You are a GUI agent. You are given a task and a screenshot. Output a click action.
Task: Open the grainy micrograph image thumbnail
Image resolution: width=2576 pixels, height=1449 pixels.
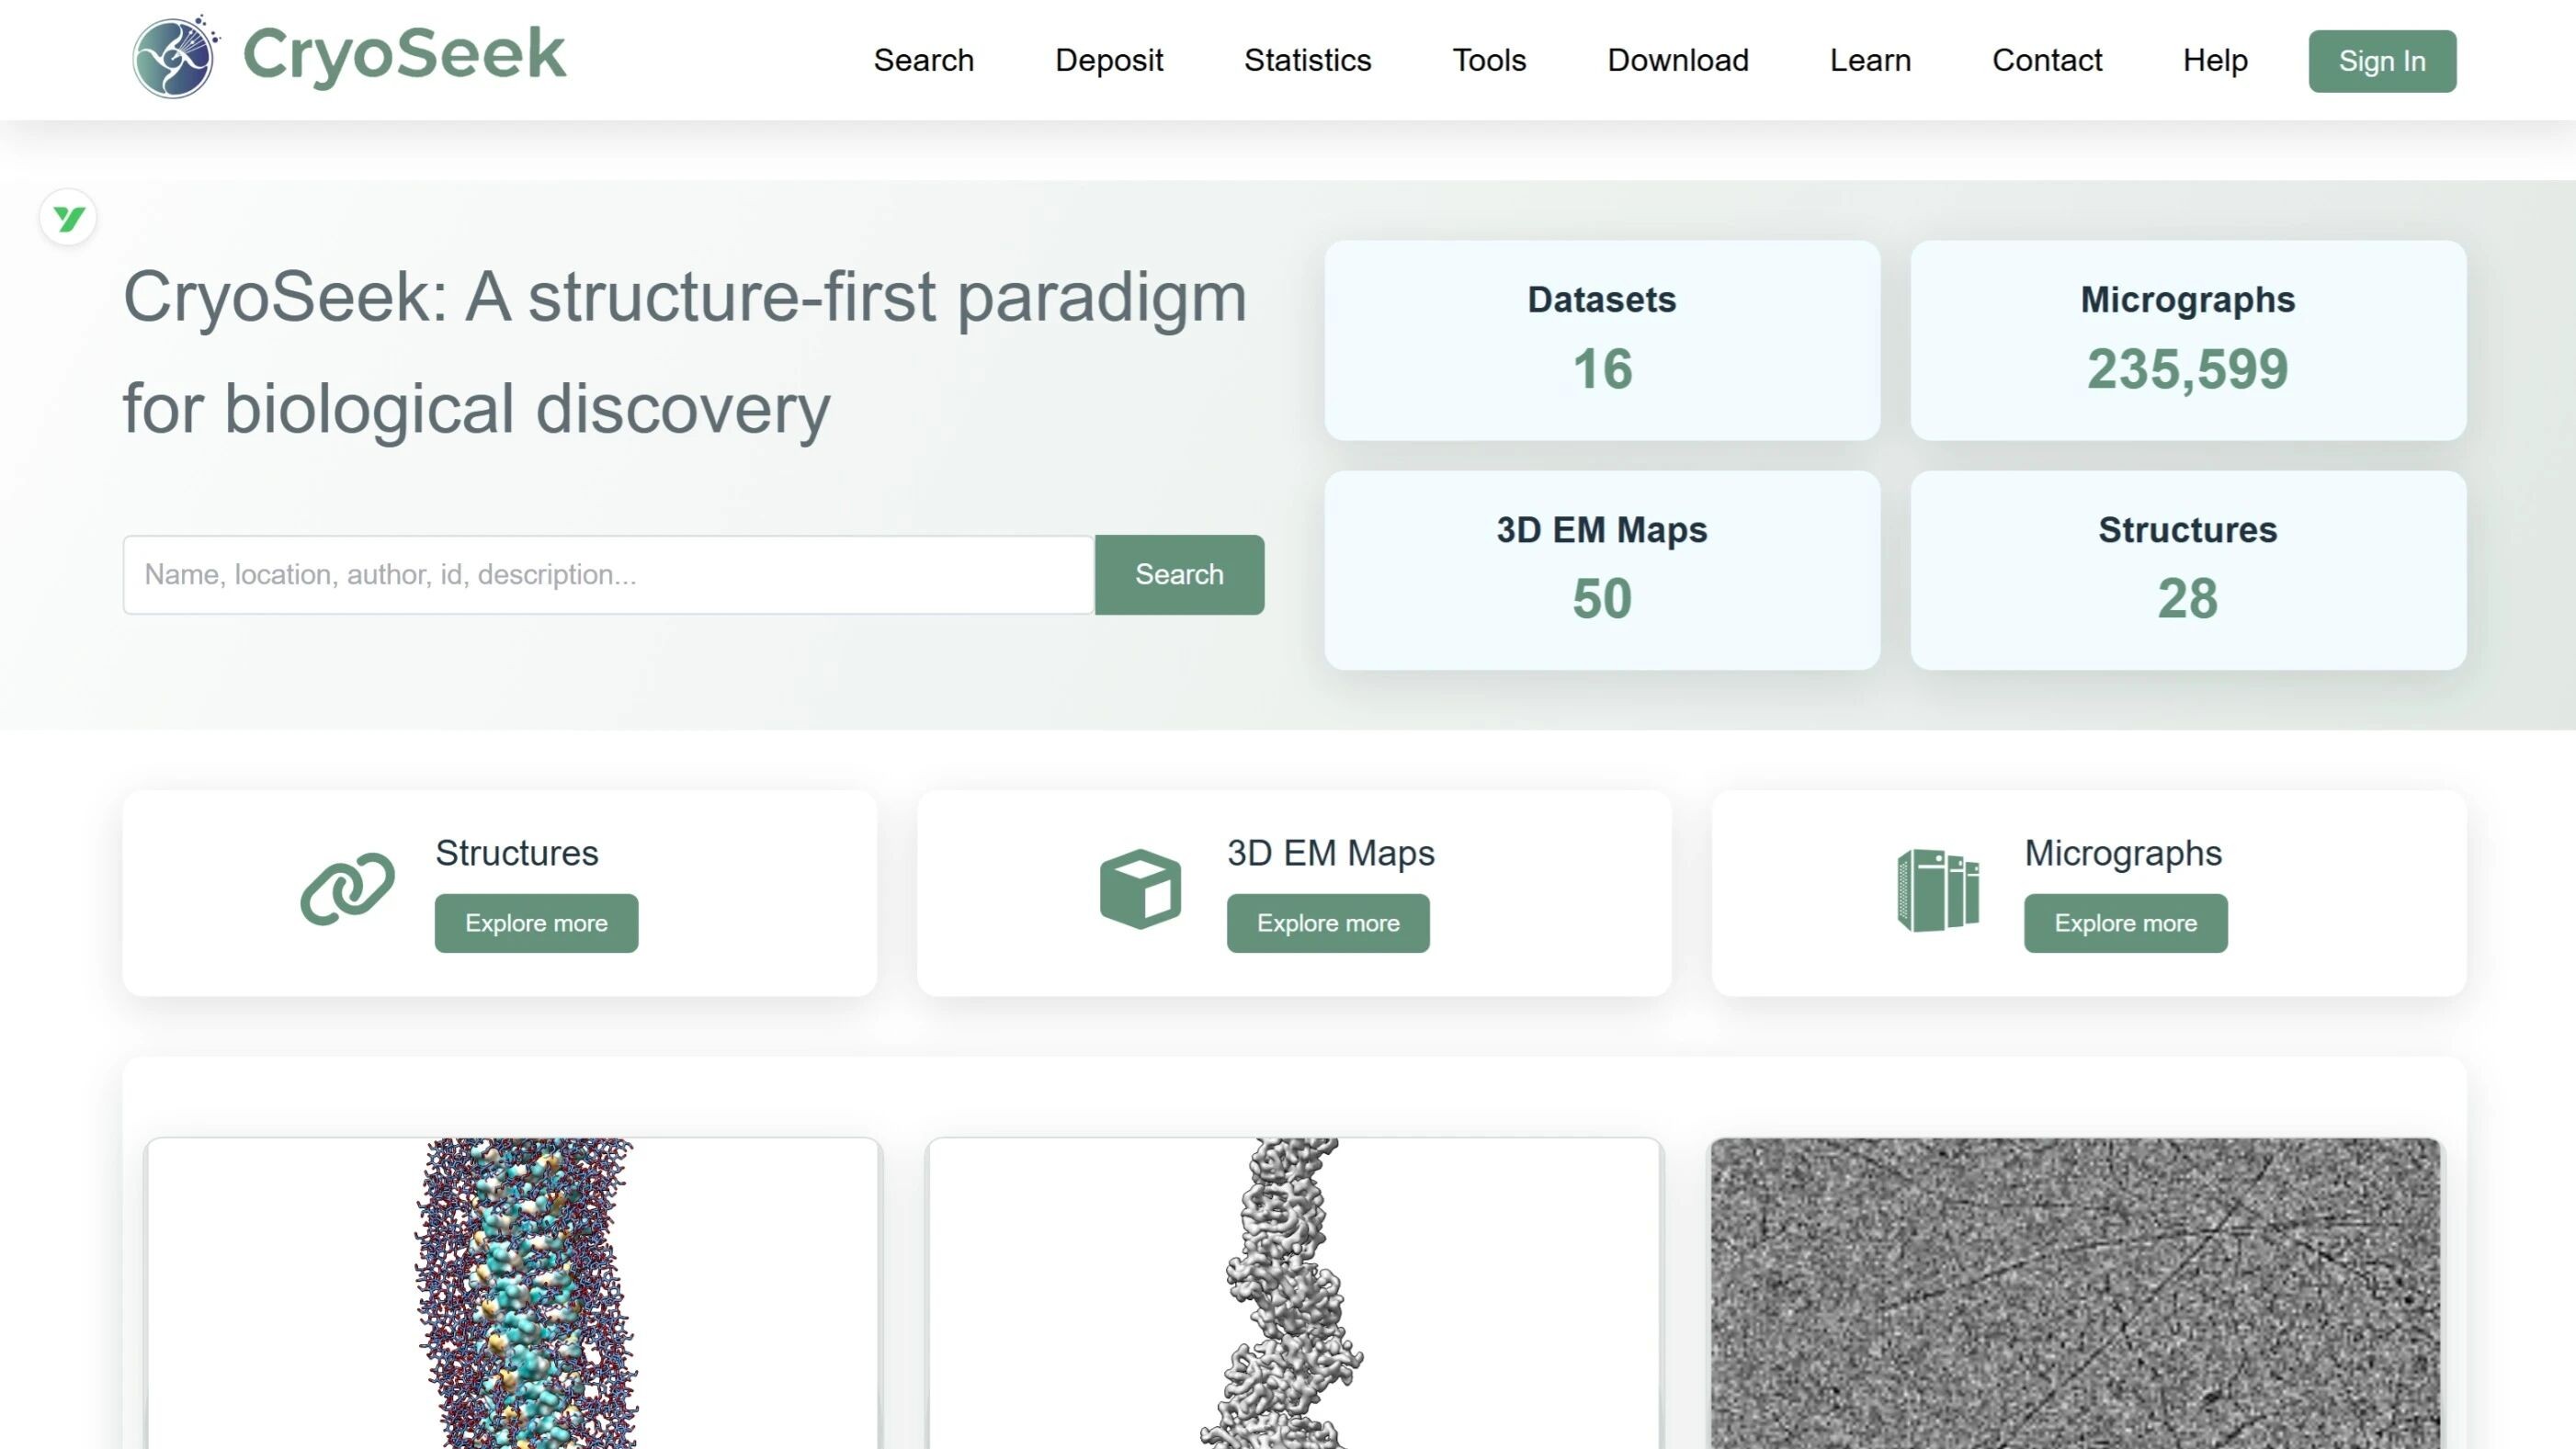(x=2075, y=1292)
